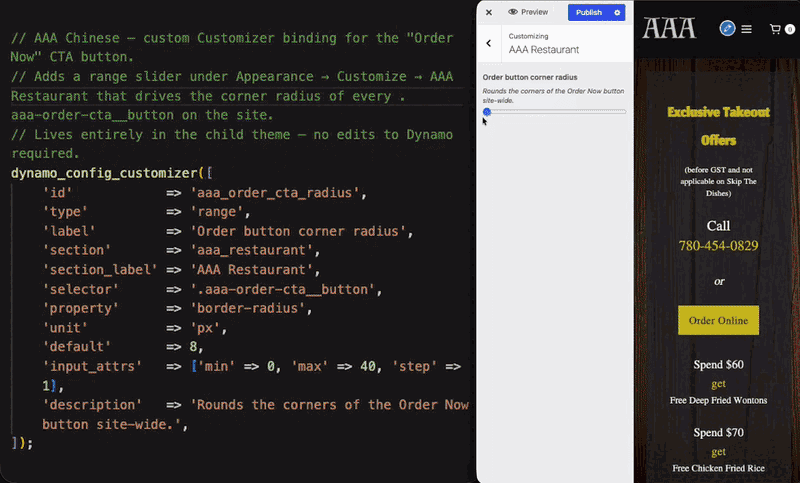
Task: Close the Customizer panel with X
Action: [489, 12]
